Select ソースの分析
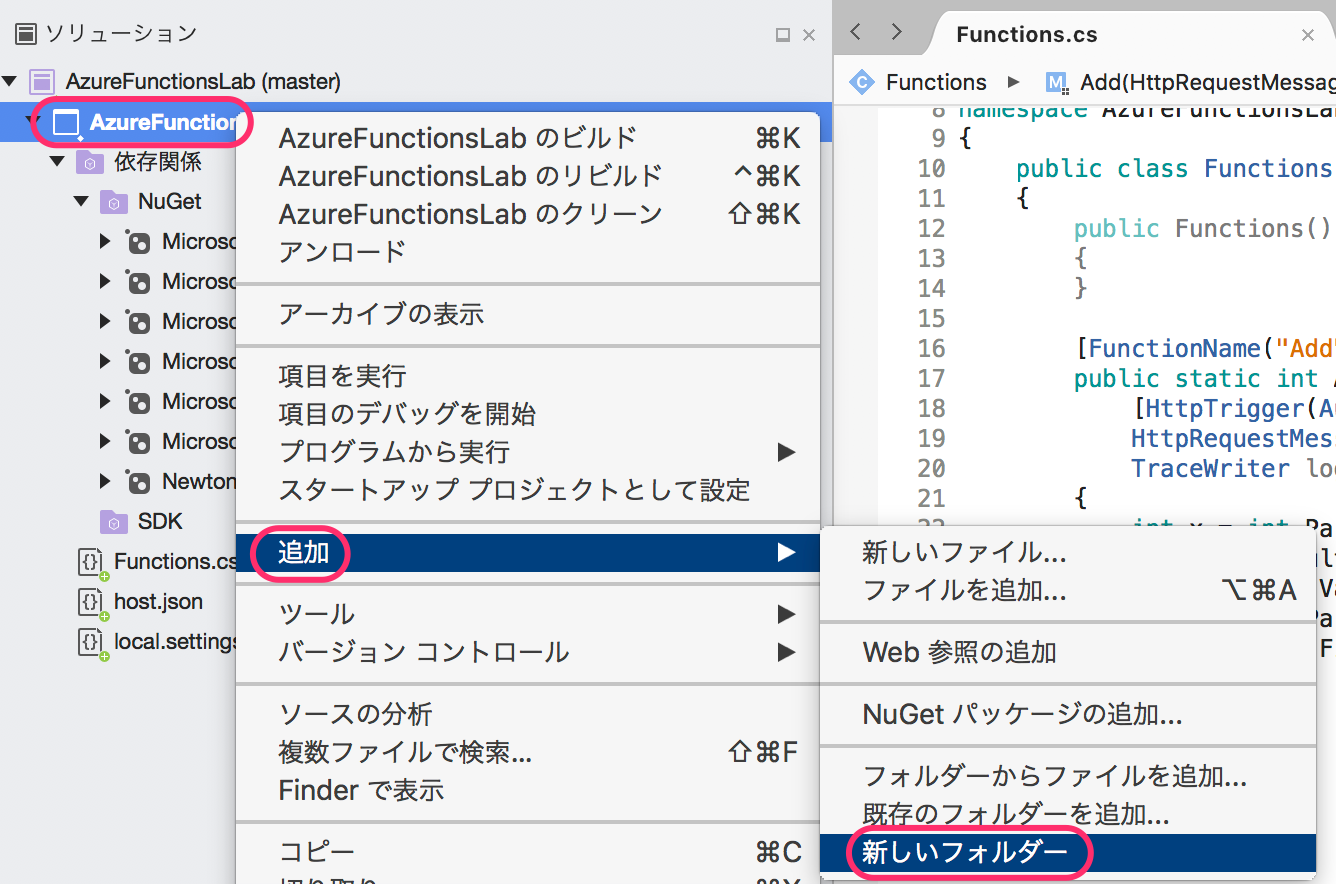 (528, 714)
